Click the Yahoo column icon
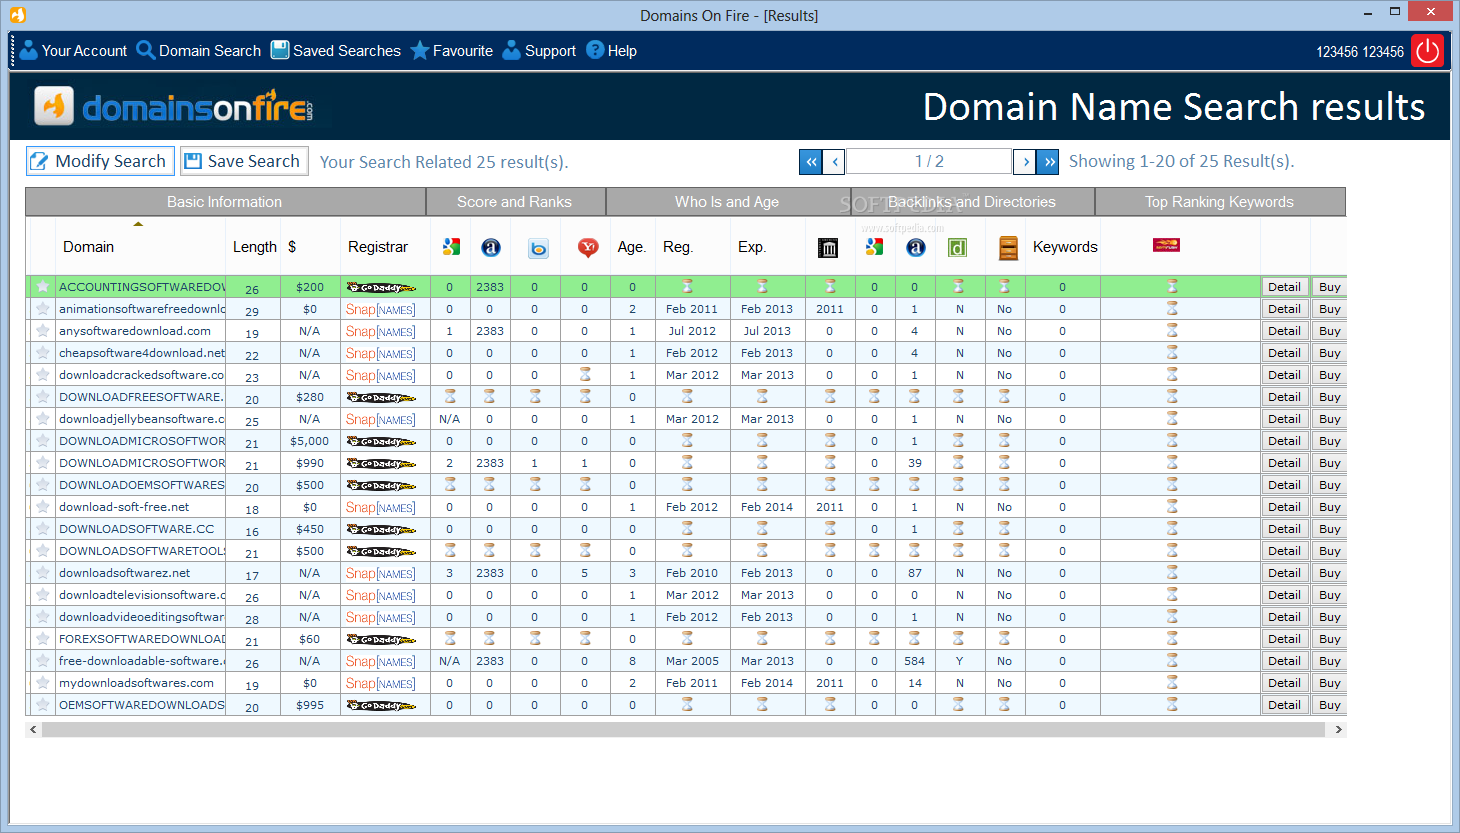Screen dimensions: 1460x833 (588, 247)
